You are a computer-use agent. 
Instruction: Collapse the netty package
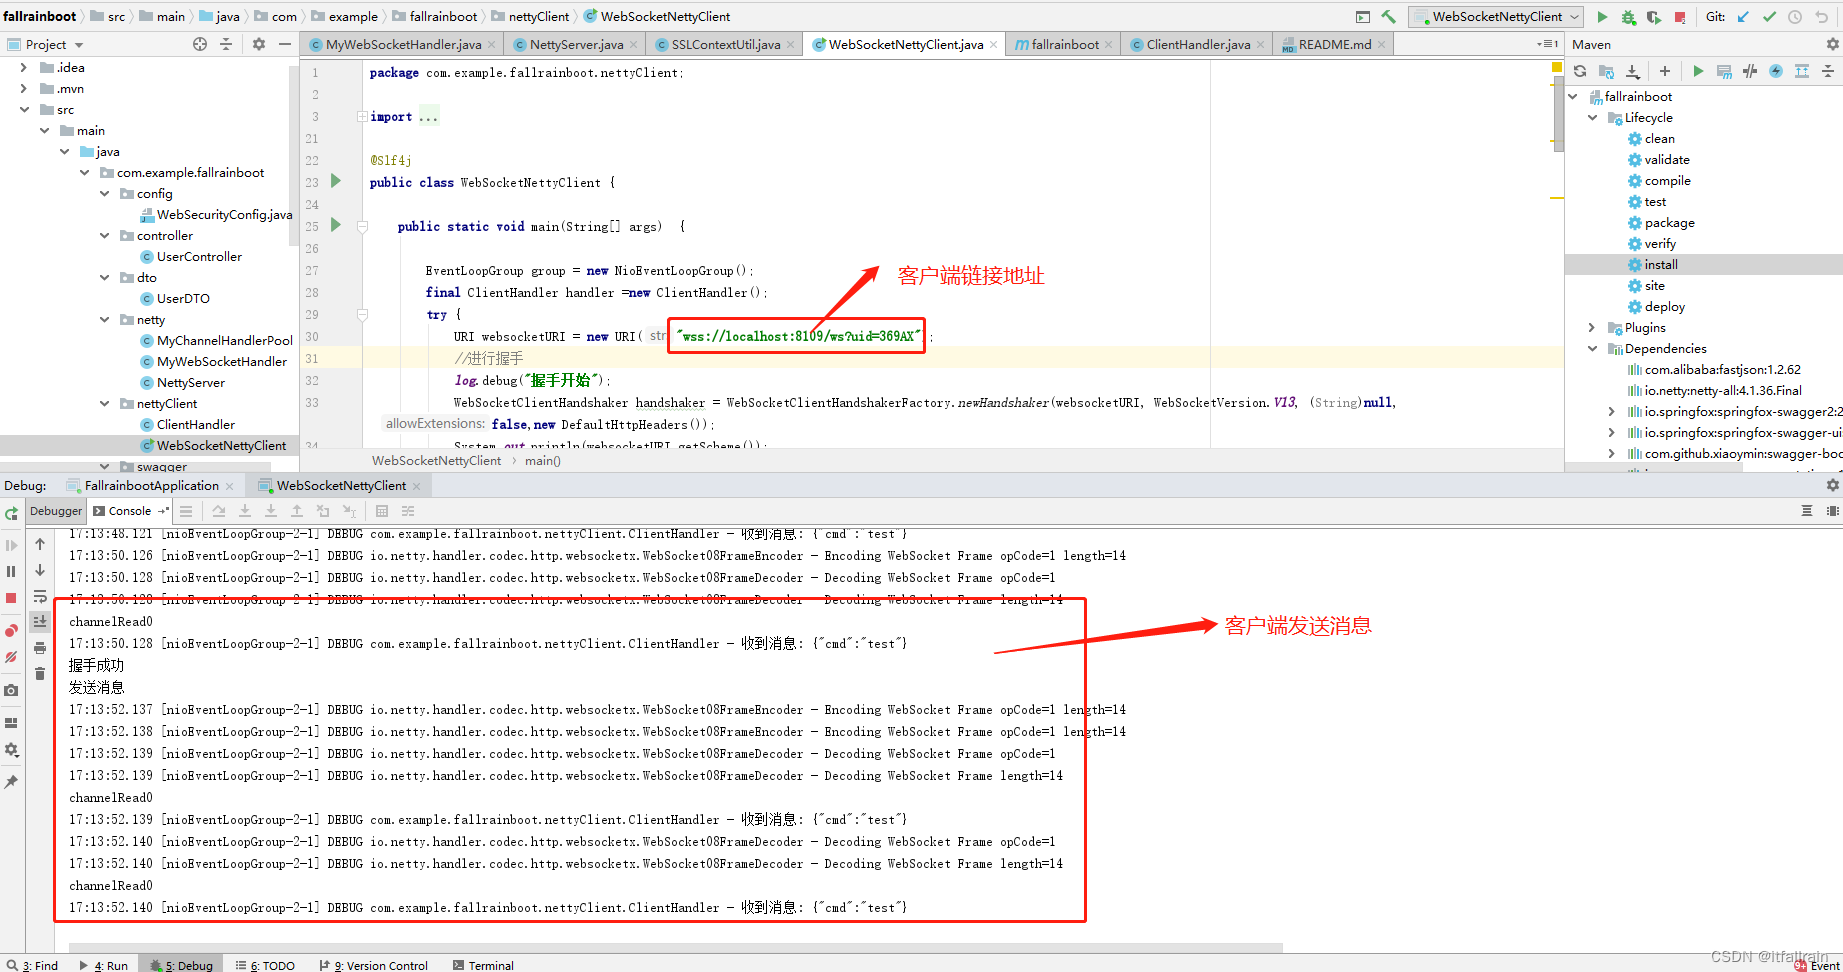pos(105,319)
